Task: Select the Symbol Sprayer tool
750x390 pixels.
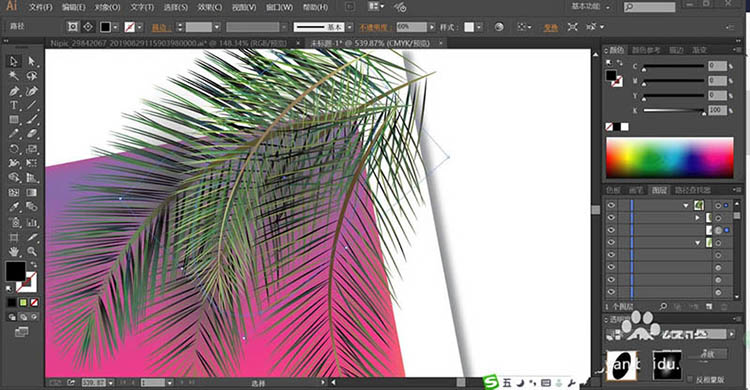Action: pos(13,222)
